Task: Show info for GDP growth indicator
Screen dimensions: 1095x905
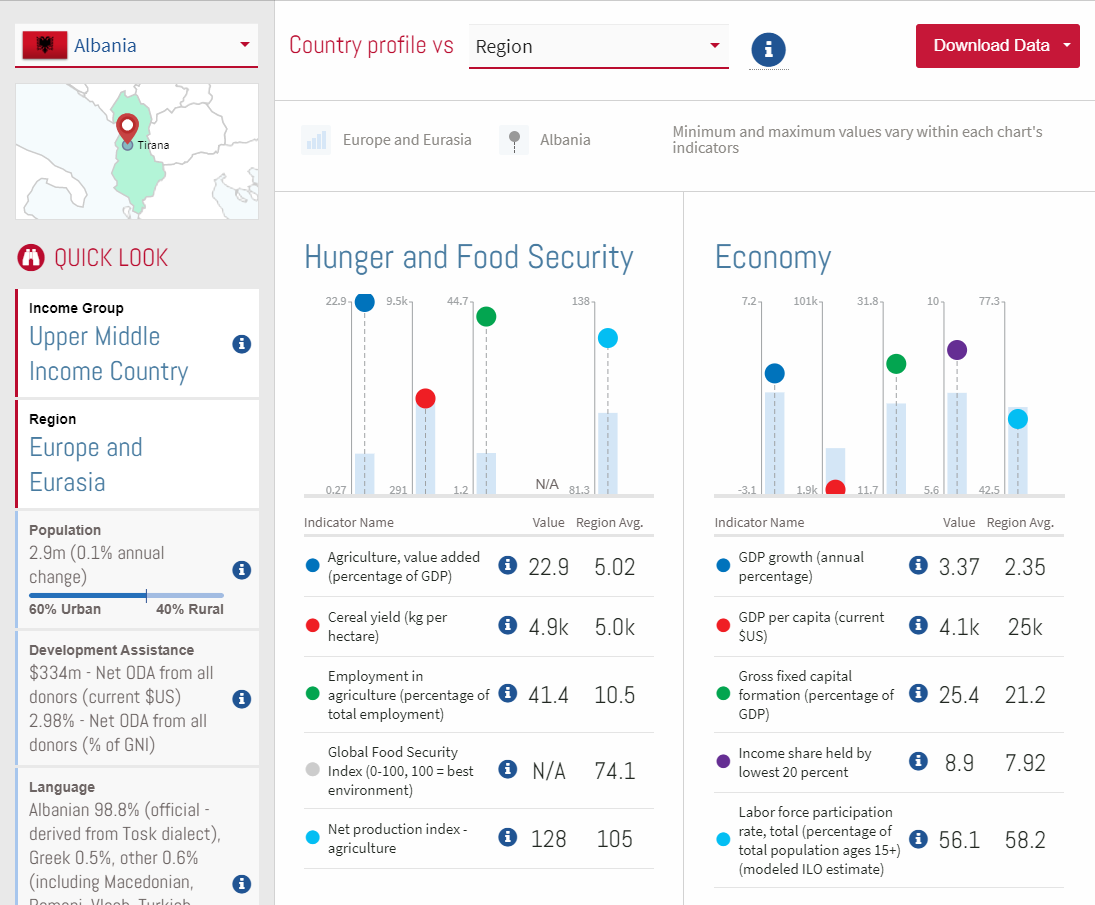Action: pyautogui.click(x=918, y=565)
